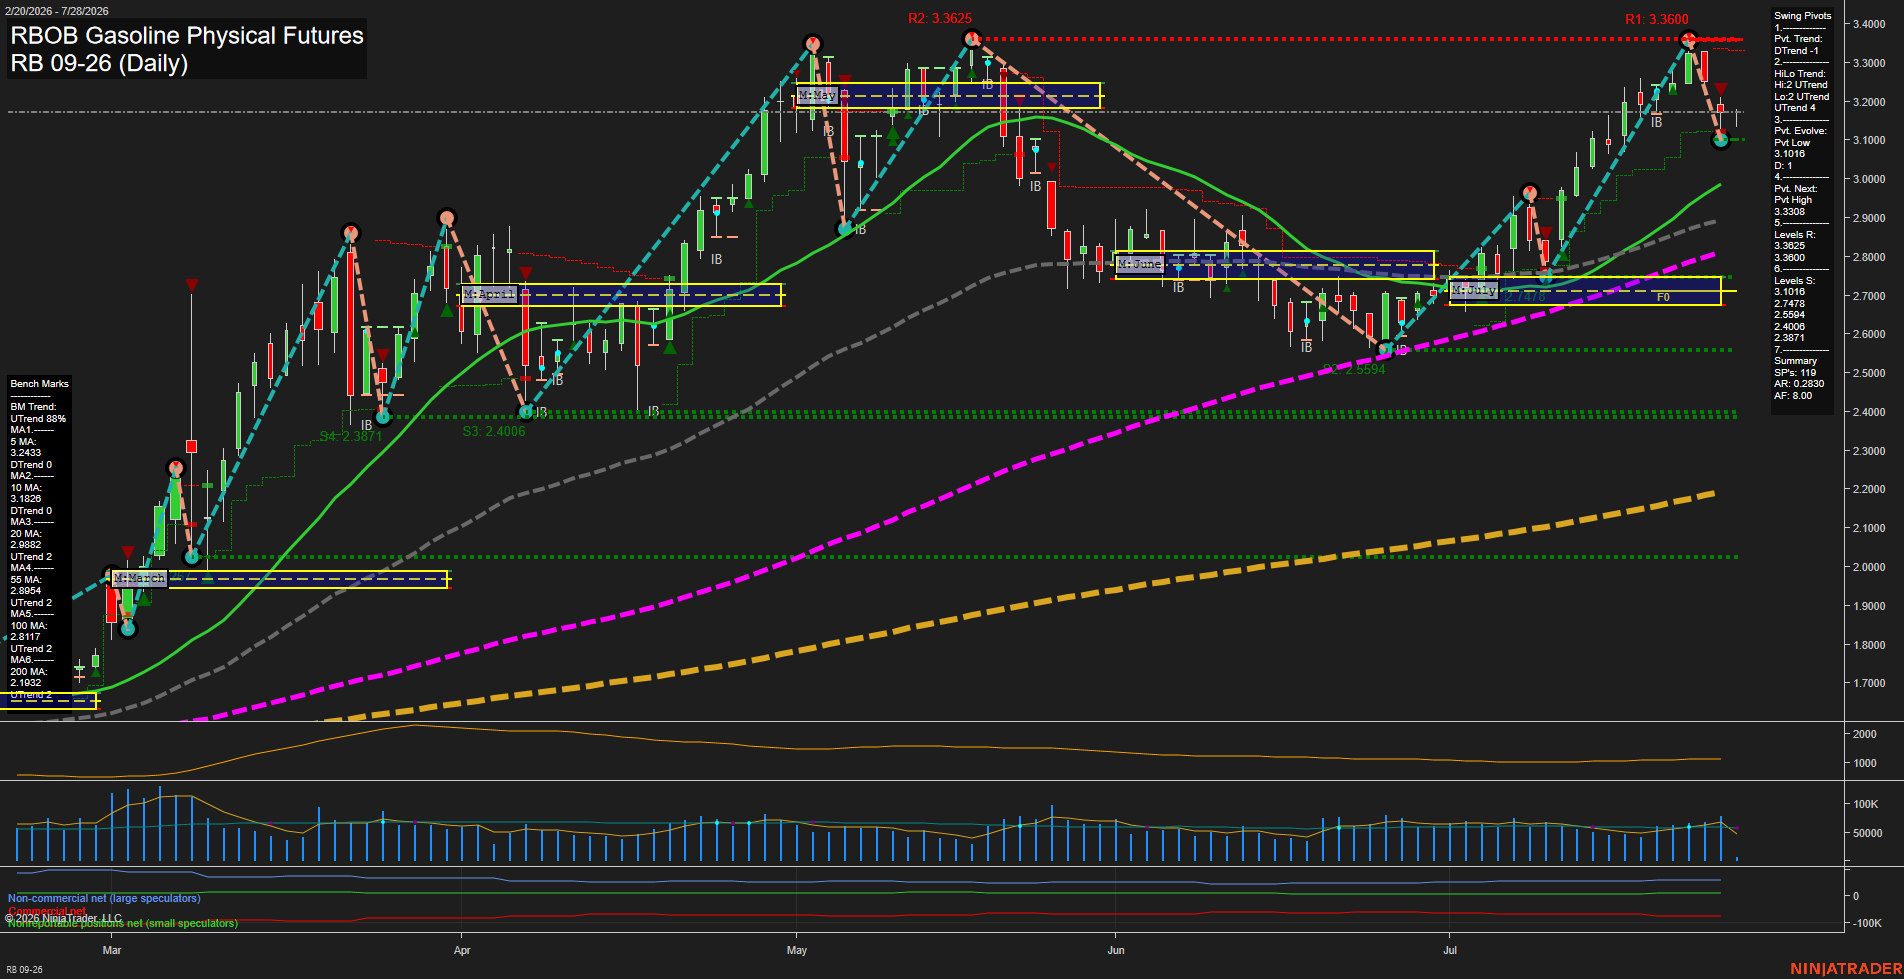Screen dimensions: 1904x979
Task: Click the Bench Marks panel heading
Action: coord(40,384)
